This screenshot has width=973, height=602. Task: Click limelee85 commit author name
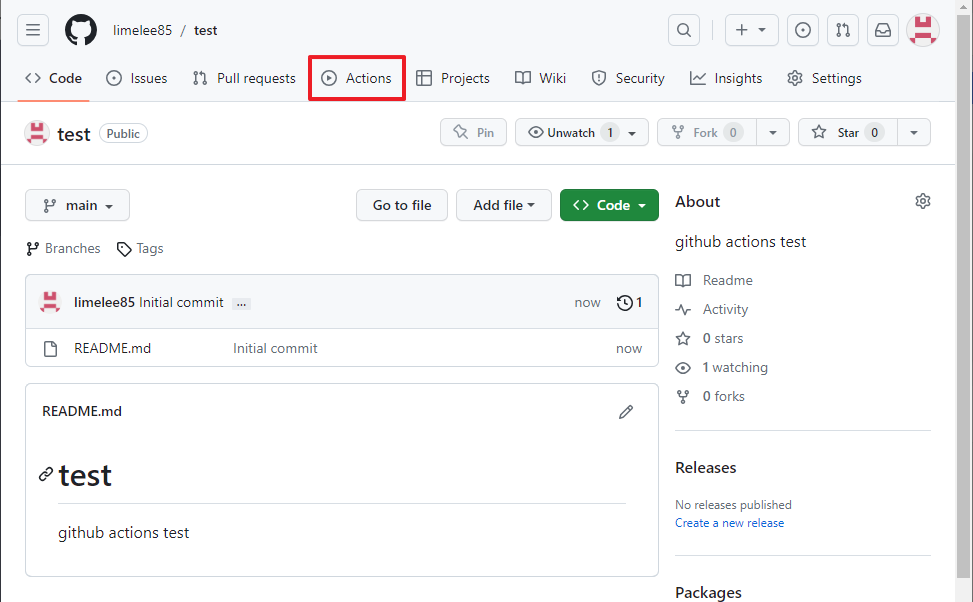104,302
